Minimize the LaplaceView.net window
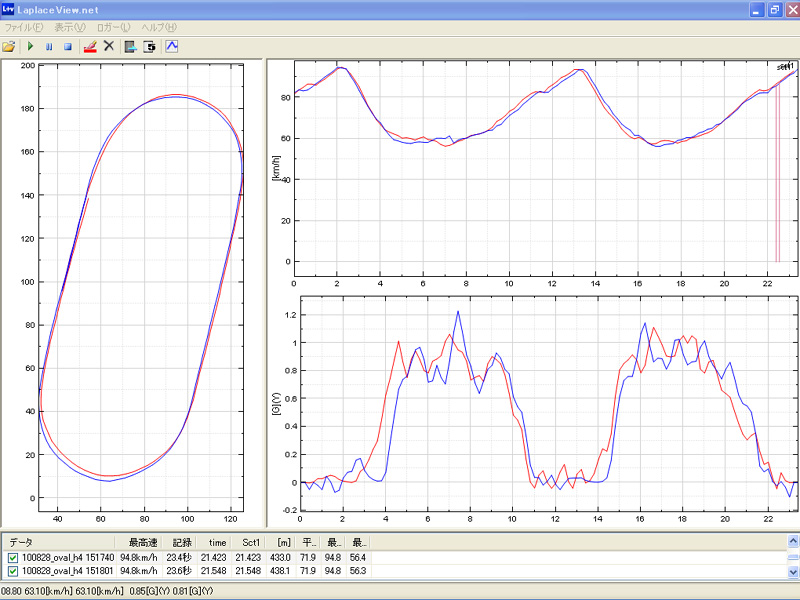This screenshot has width=800, height=600. coord(756,10)
